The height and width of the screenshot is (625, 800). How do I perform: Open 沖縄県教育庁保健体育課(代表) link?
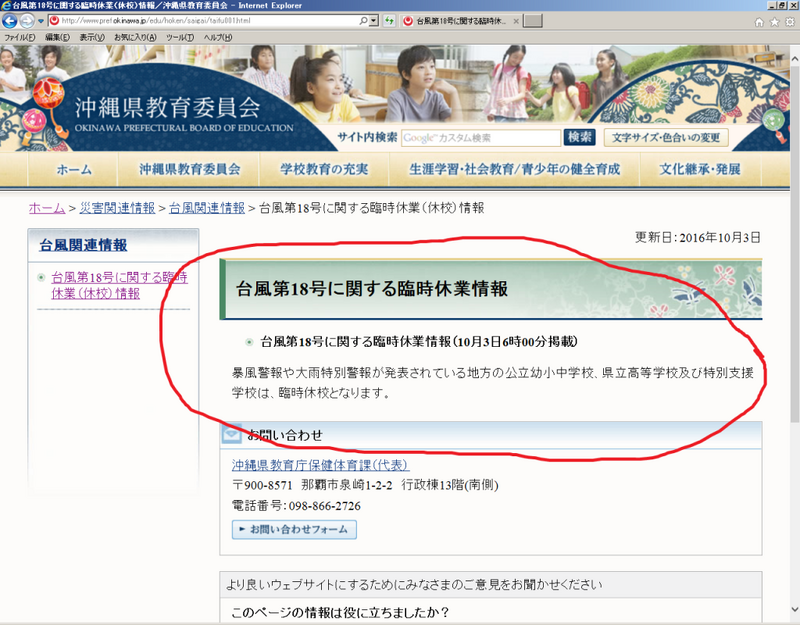[x=320, y=466]
